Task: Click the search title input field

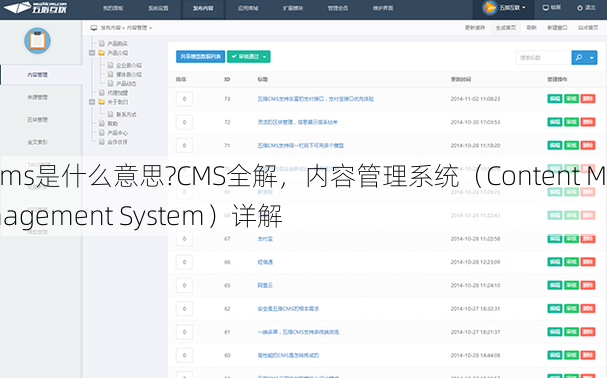Action: [544, 57]
